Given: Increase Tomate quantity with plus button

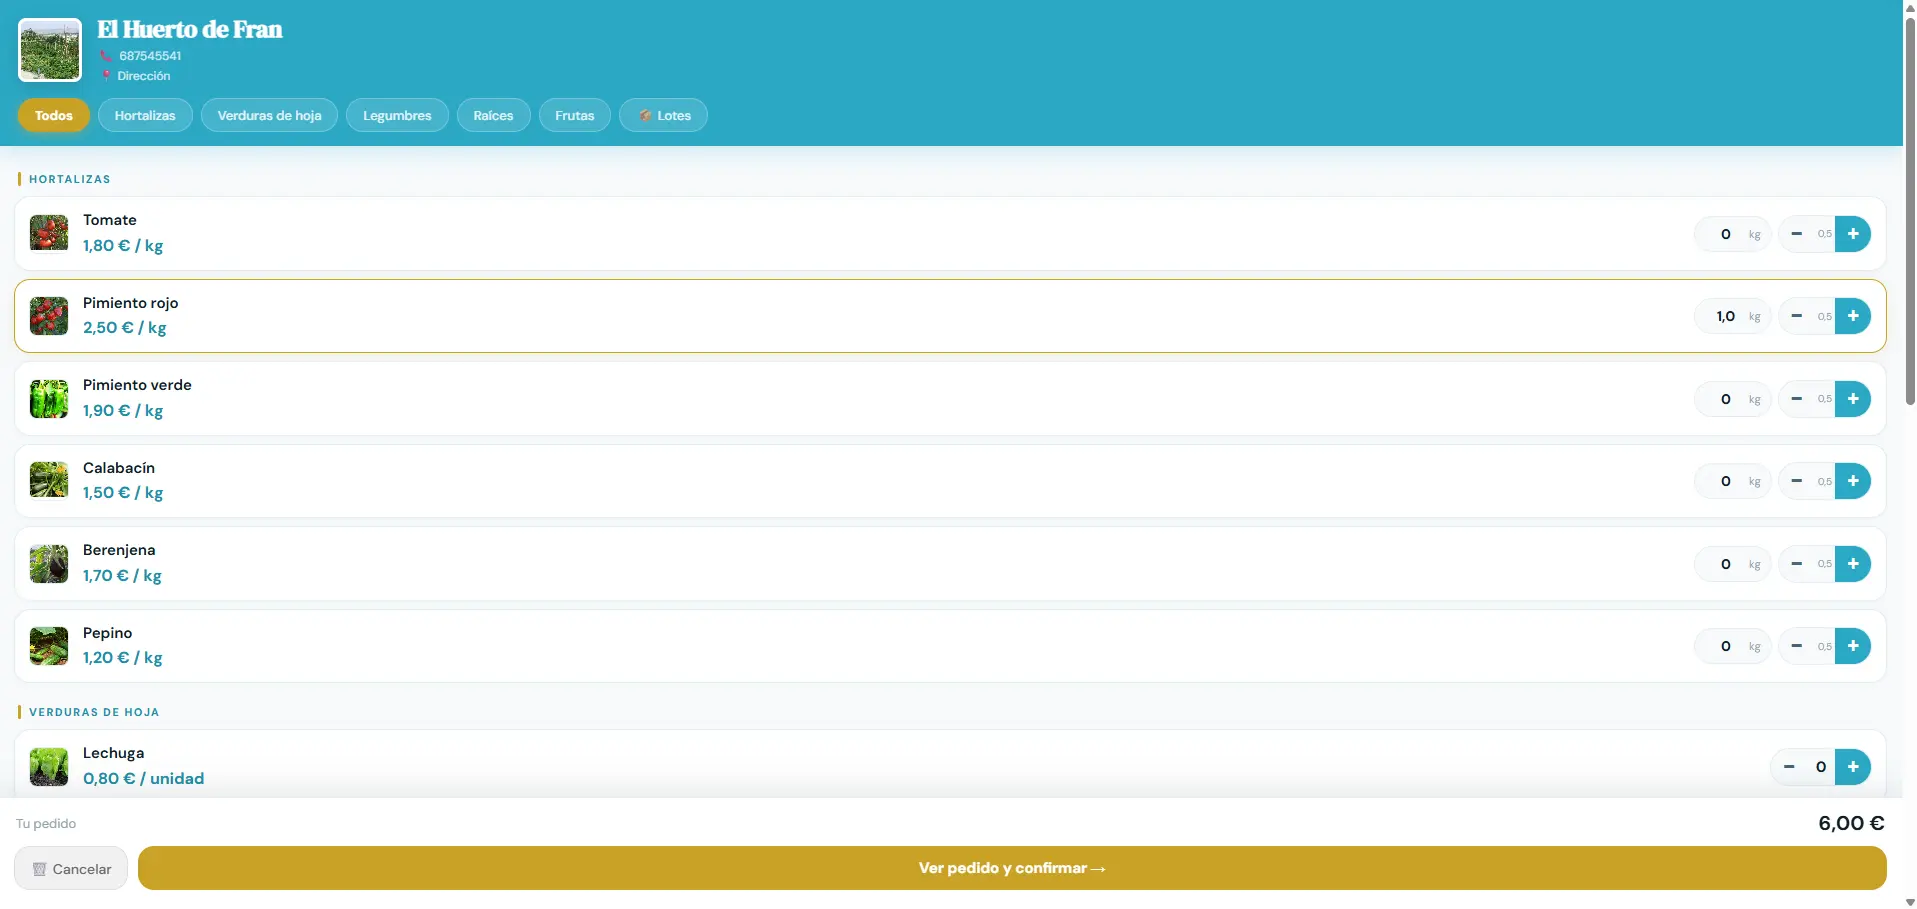Looking at the screenshot, I should (1852, 234).
